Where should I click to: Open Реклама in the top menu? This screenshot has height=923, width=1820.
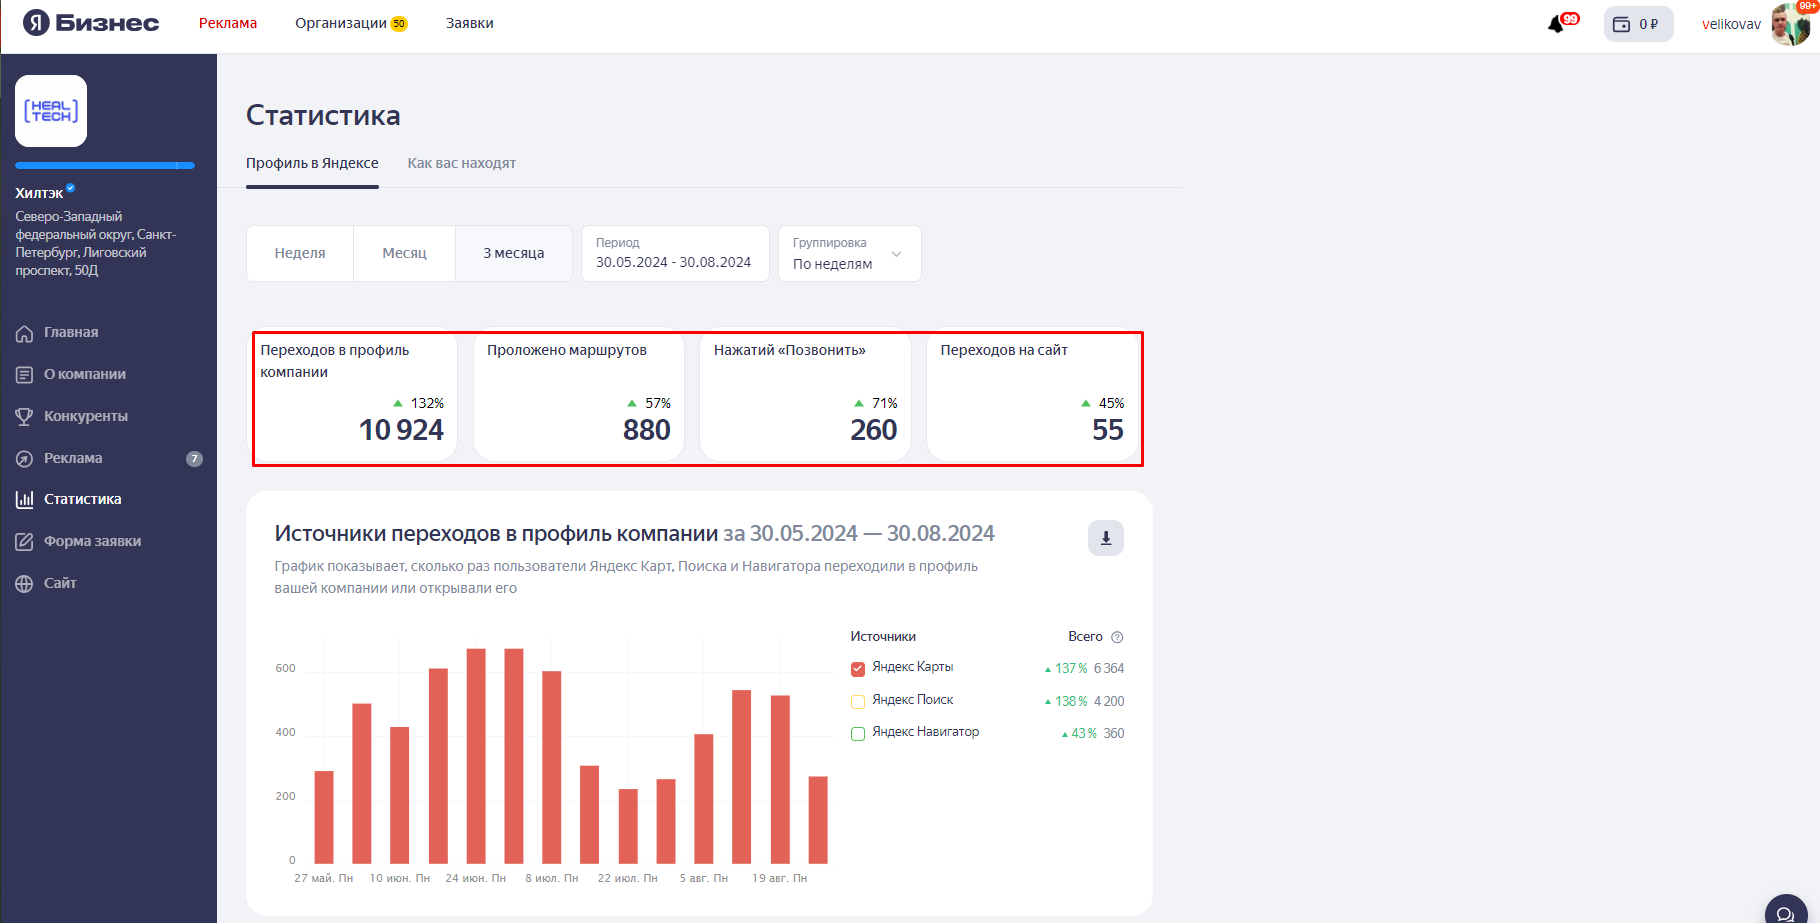pos(228,23)
